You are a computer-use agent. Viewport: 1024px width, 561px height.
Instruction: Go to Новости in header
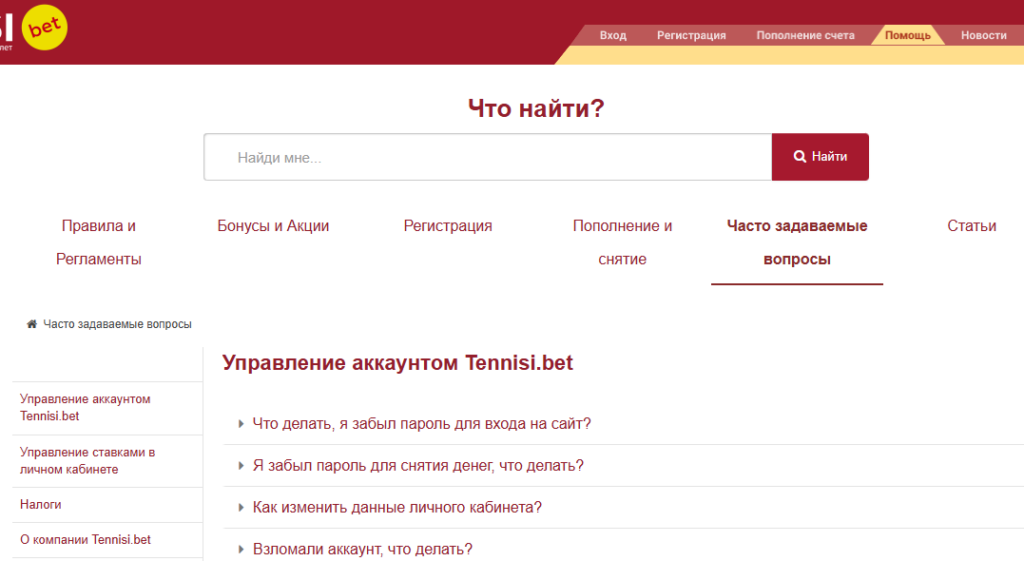pos(984,35)
